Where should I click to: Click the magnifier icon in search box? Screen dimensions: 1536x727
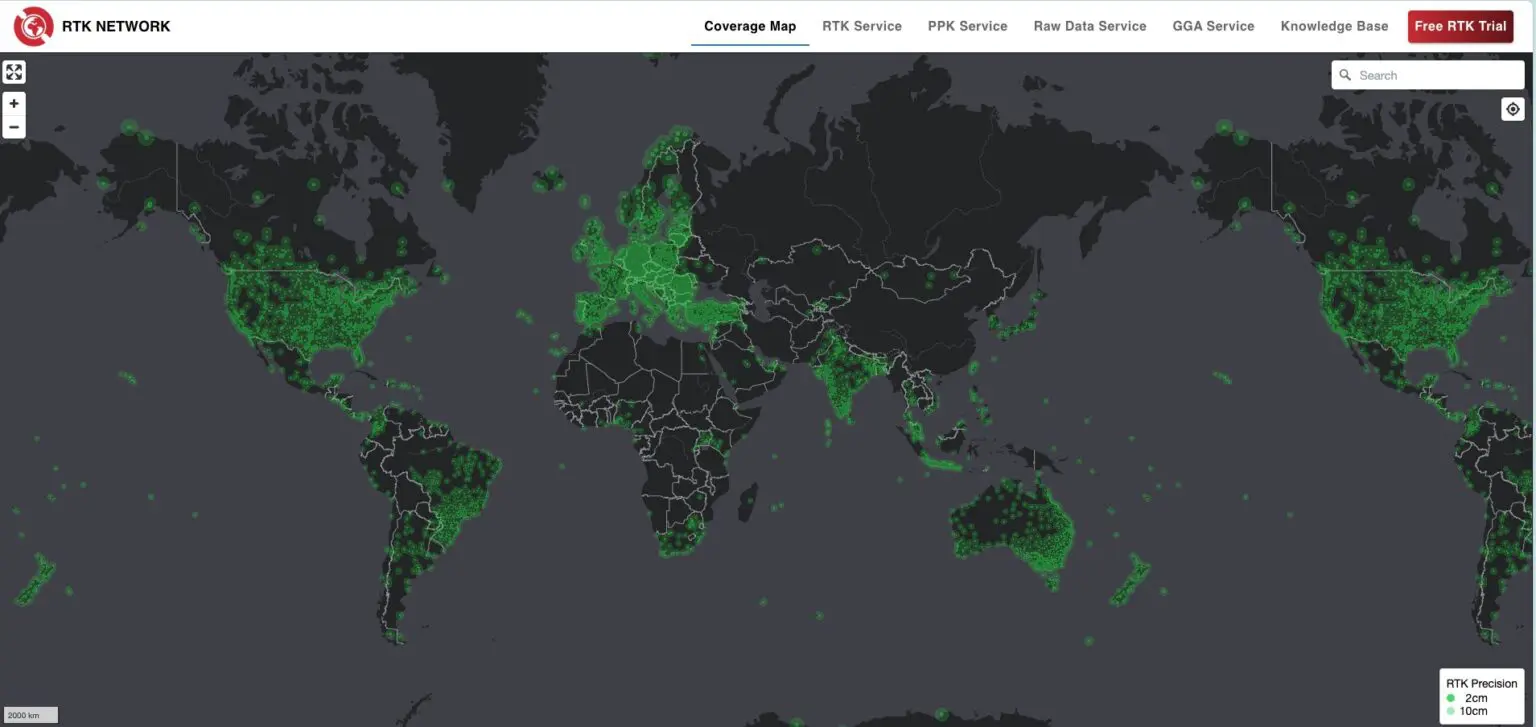tap(1346, 75)
